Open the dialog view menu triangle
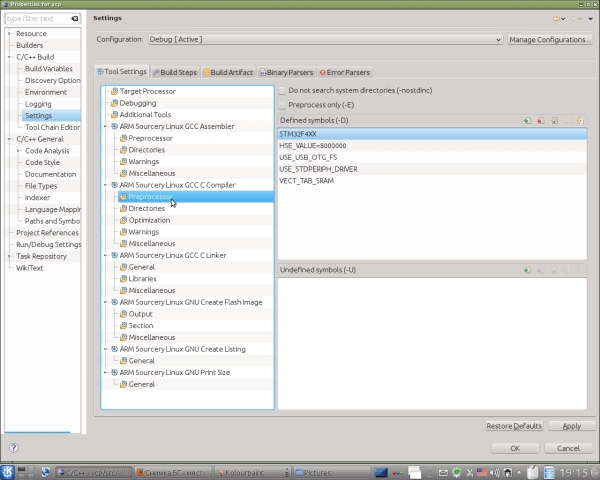This screenshot has height=480, width=600. pyautogui.click(x=590, y=19)
